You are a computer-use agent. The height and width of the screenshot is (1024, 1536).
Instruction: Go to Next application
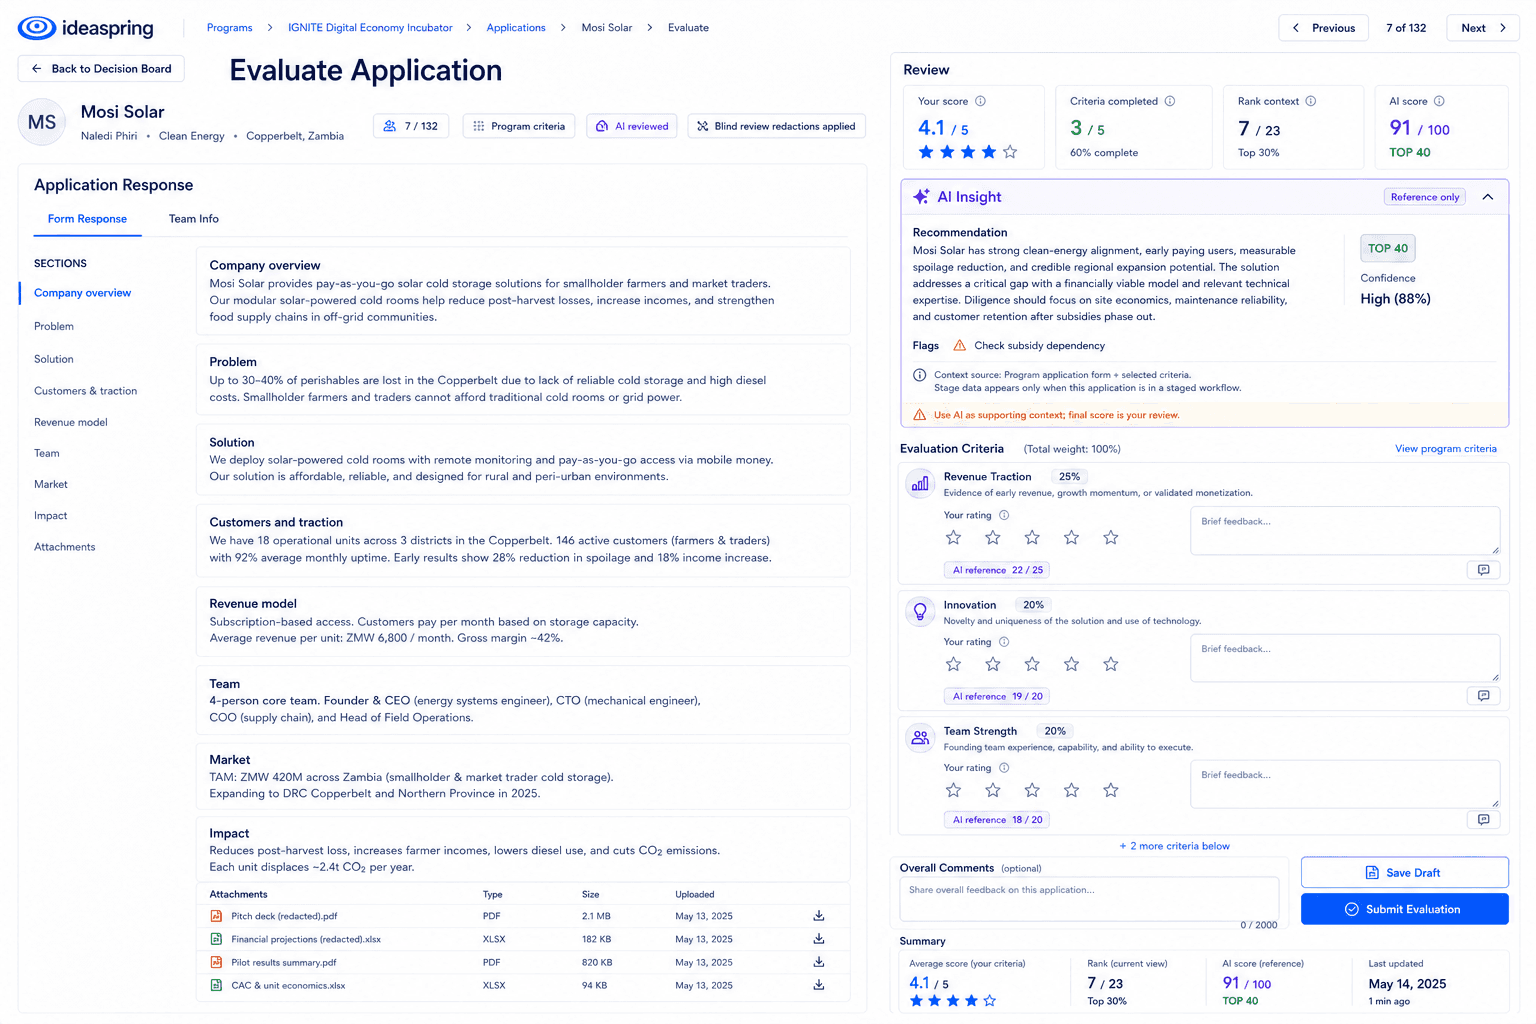pyautogui.click(x=1483, y=28)
